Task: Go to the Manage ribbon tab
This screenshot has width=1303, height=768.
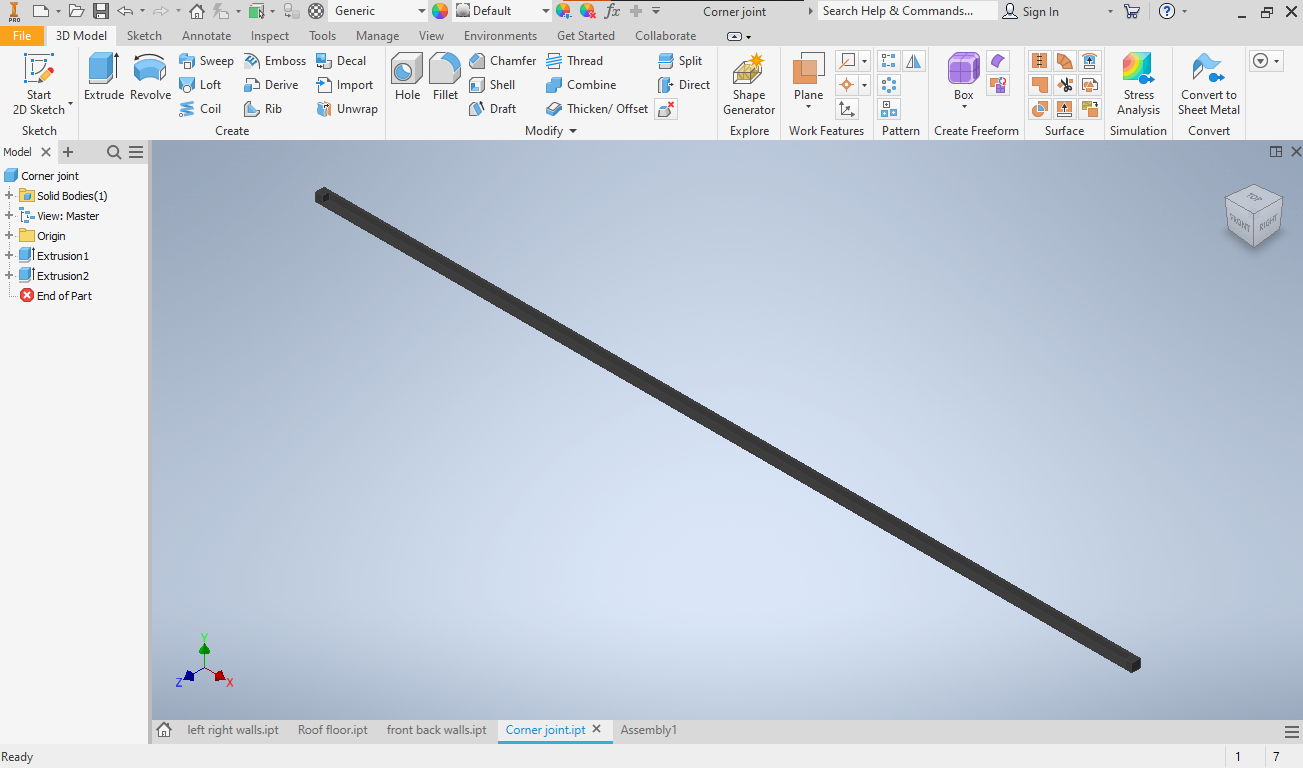Action: (x=377, y=36)
